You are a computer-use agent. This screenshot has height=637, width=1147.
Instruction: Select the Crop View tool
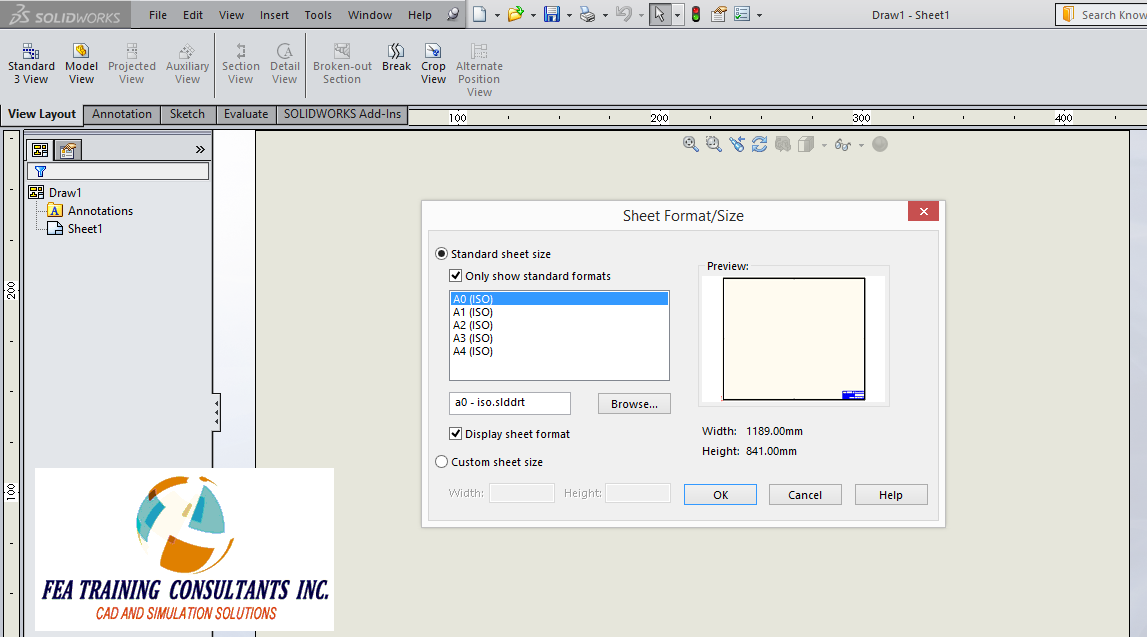click(x=433, y=64)
